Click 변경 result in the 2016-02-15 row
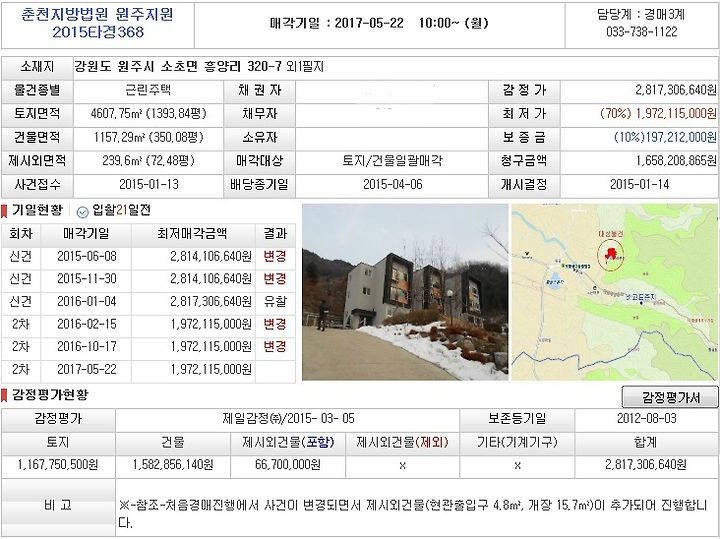Viewport: 720px width, 539px height. (x=275, y=324)
